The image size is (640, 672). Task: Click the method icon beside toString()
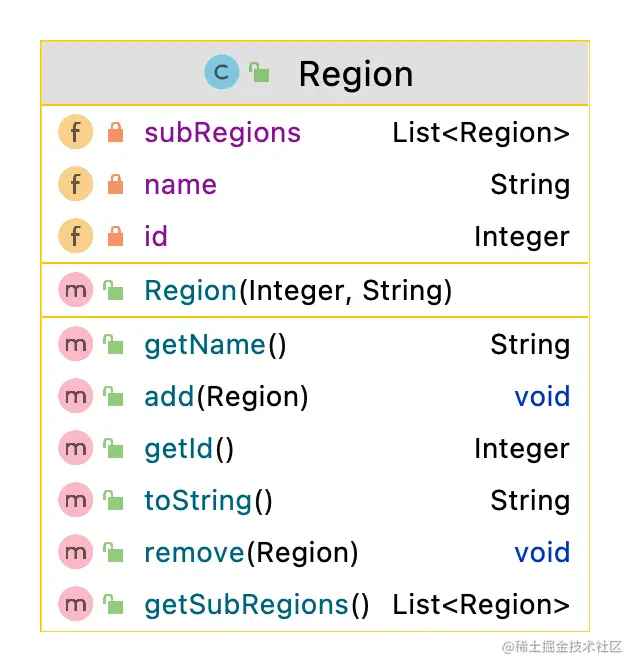coord(76,500)
